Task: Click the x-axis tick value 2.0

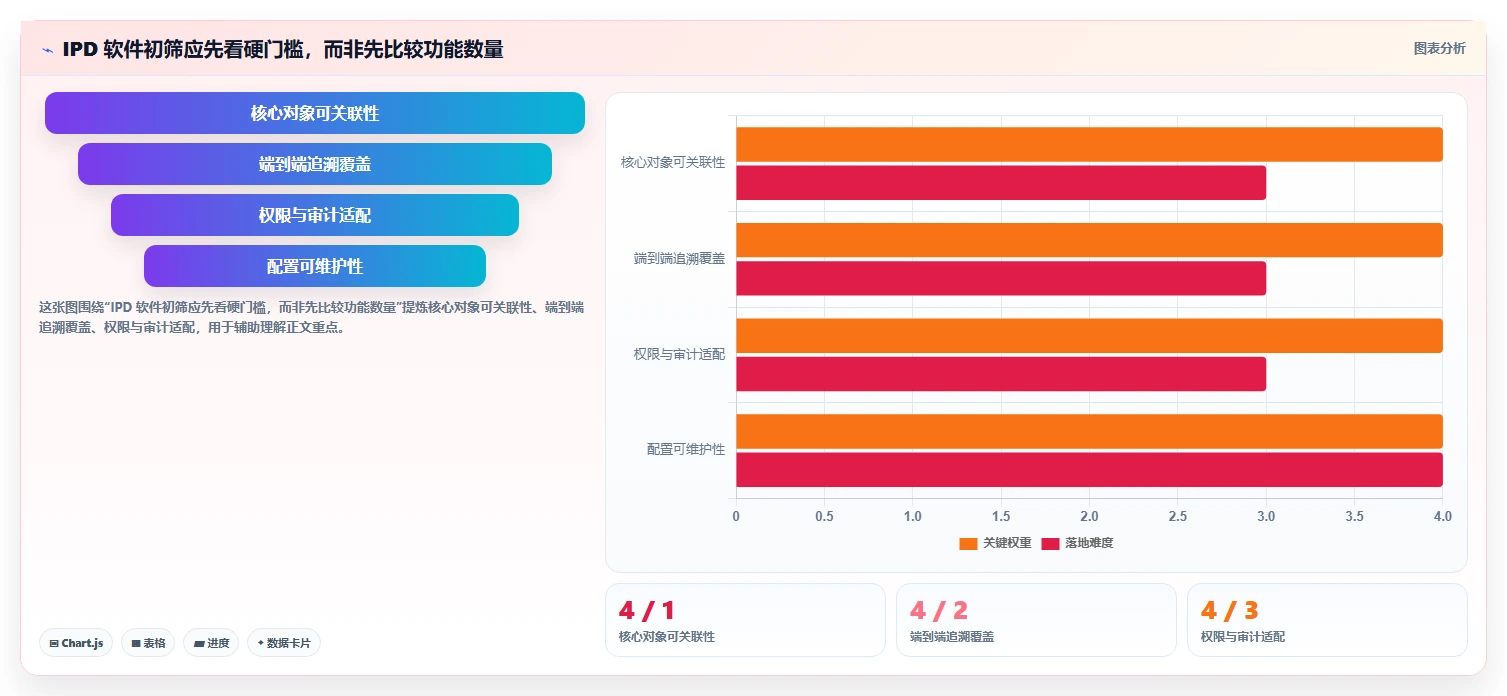Action: click(1089, 516)
